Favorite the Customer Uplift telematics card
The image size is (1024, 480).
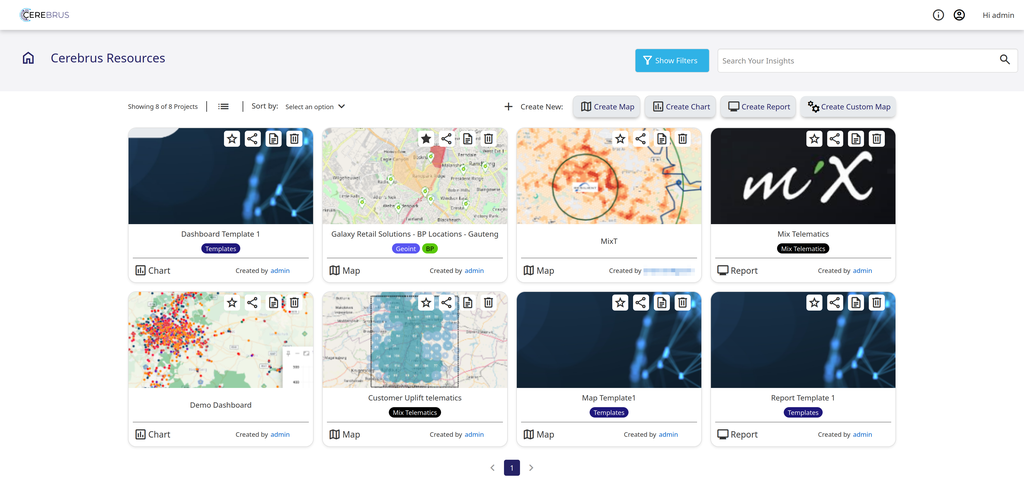[426, 302]
